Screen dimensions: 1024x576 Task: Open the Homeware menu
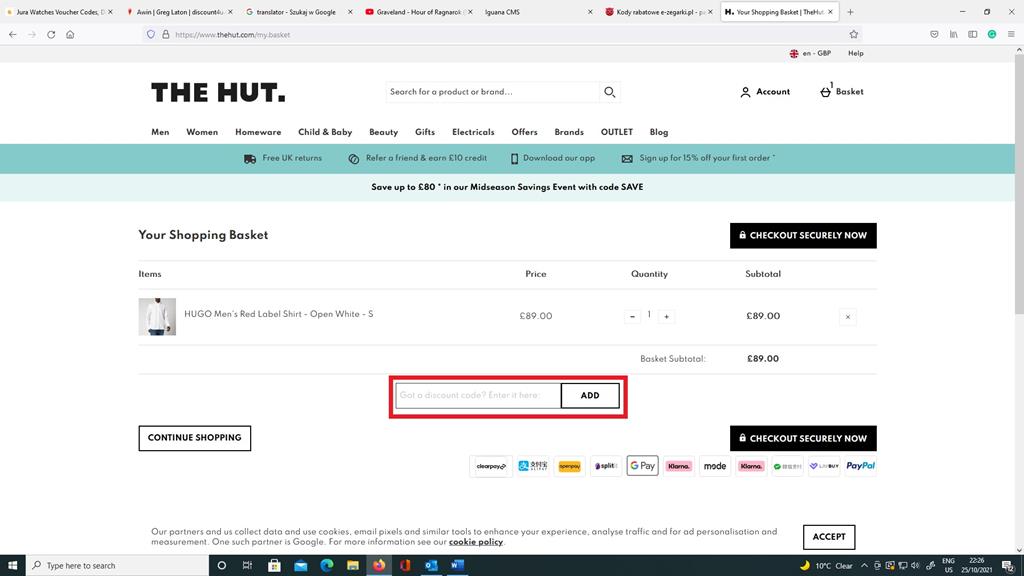[x=258, y=132]
